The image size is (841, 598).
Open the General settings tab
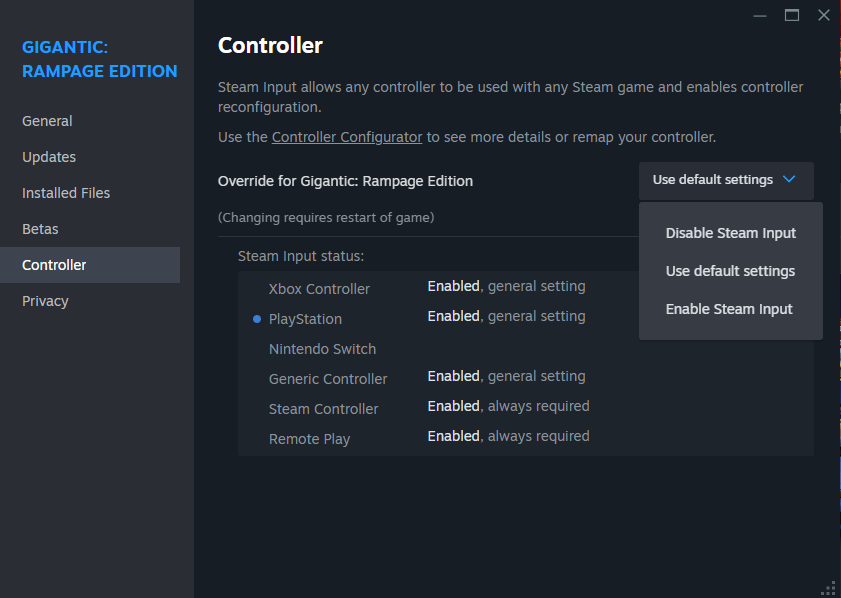pyautogui.click(x=47, y=121)
